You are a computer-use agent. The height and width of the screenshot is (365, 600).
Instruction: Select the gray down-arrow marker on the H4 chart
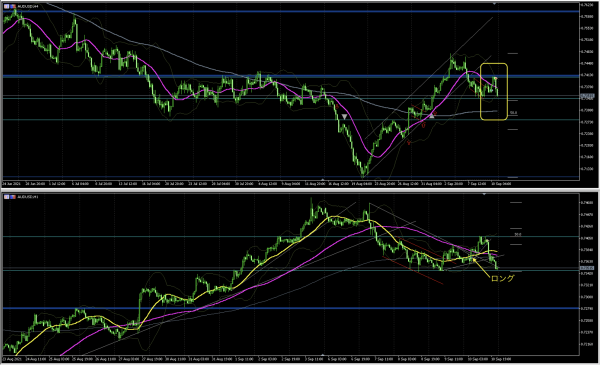[x=344, y=117]
